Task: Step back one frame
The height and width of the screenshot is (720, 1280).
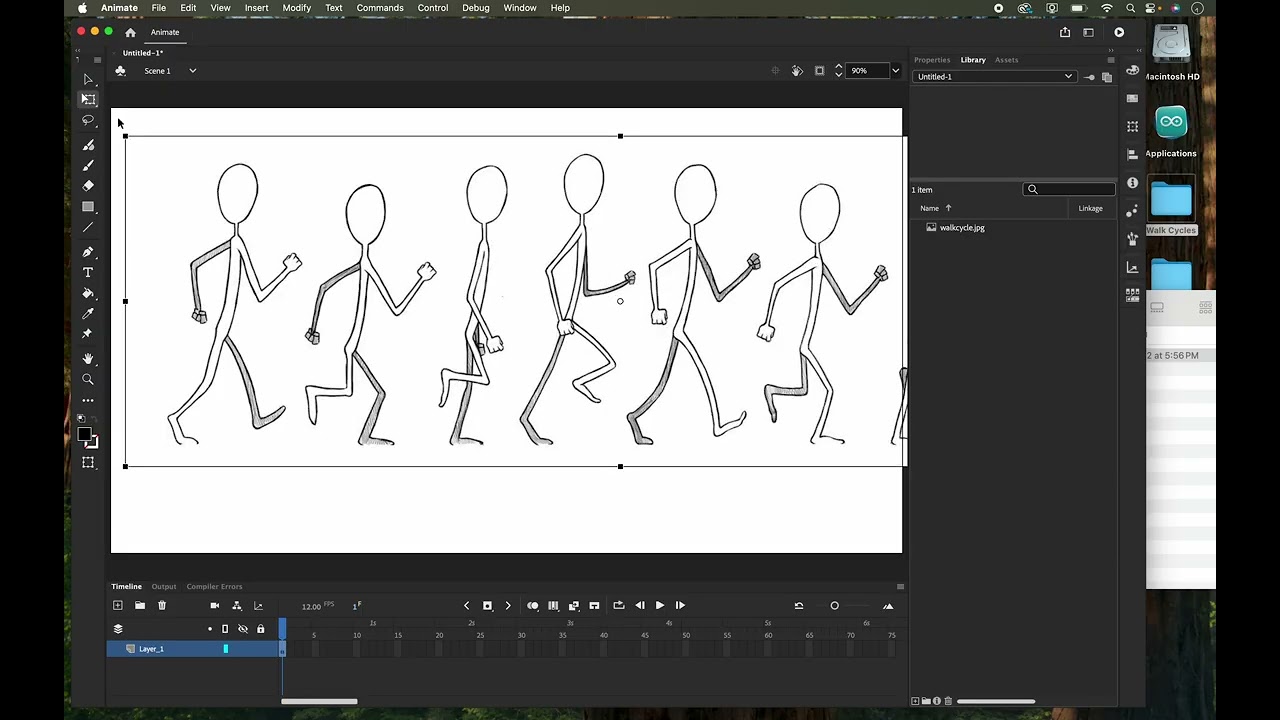Action: [x=640, y=605]
